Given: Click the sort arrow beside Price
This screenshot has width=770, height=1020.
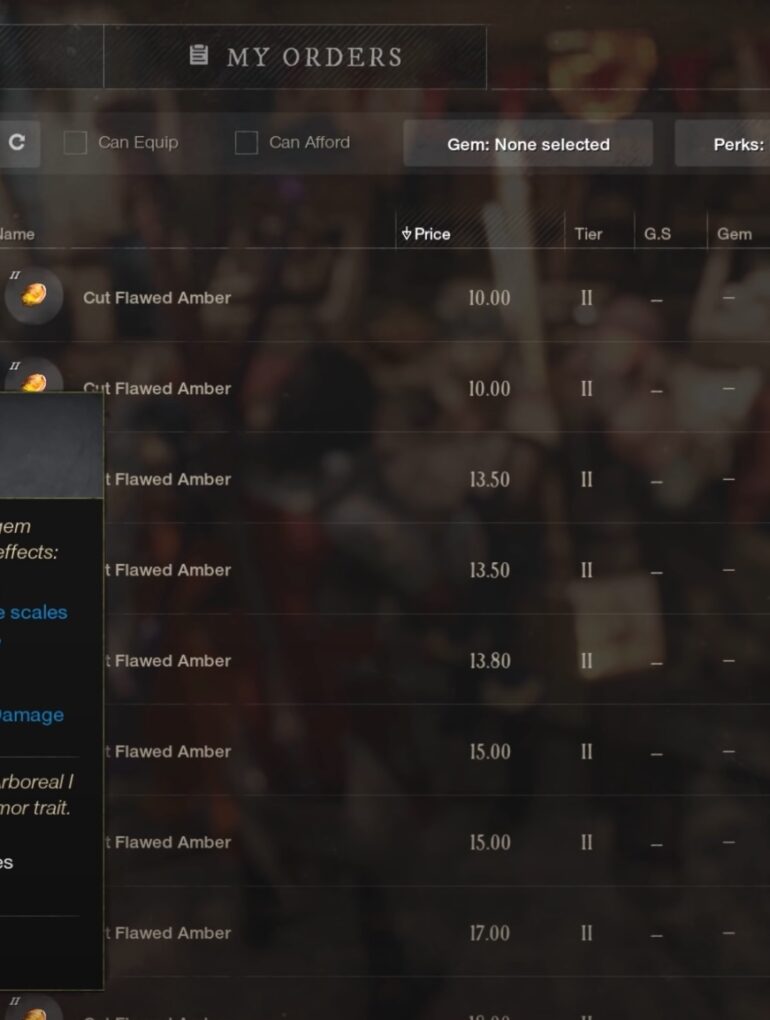Looking at the screenshot, I should (x=406, y=234).
